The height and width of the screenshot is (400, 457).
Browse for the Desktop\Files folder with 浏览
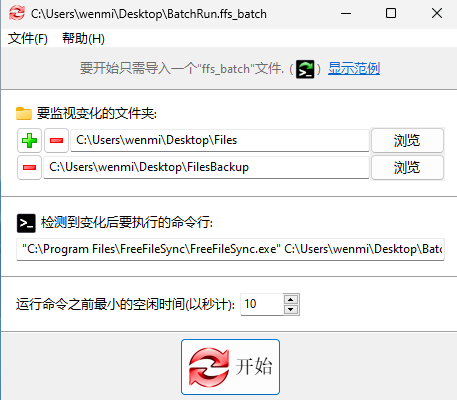click(407, 140)
